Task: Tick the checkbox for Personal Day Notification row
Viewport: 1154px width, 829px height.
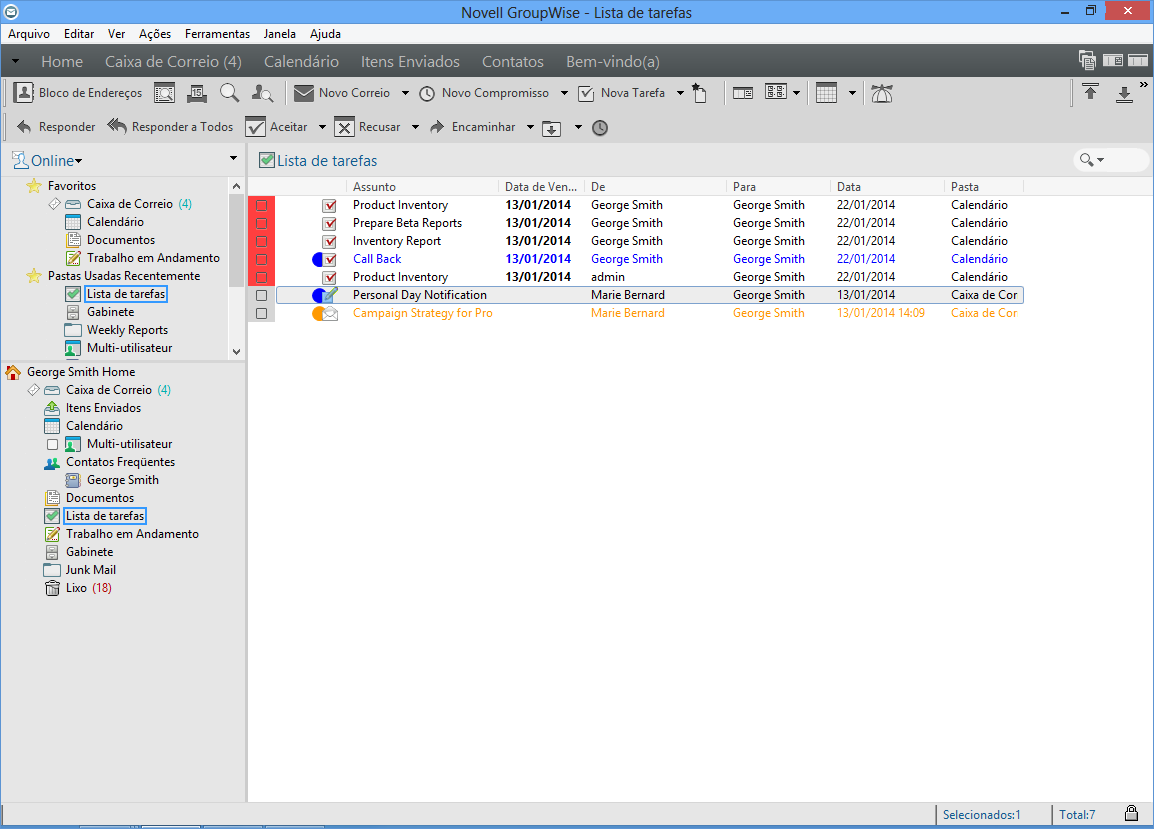Action: click(261, 295)
